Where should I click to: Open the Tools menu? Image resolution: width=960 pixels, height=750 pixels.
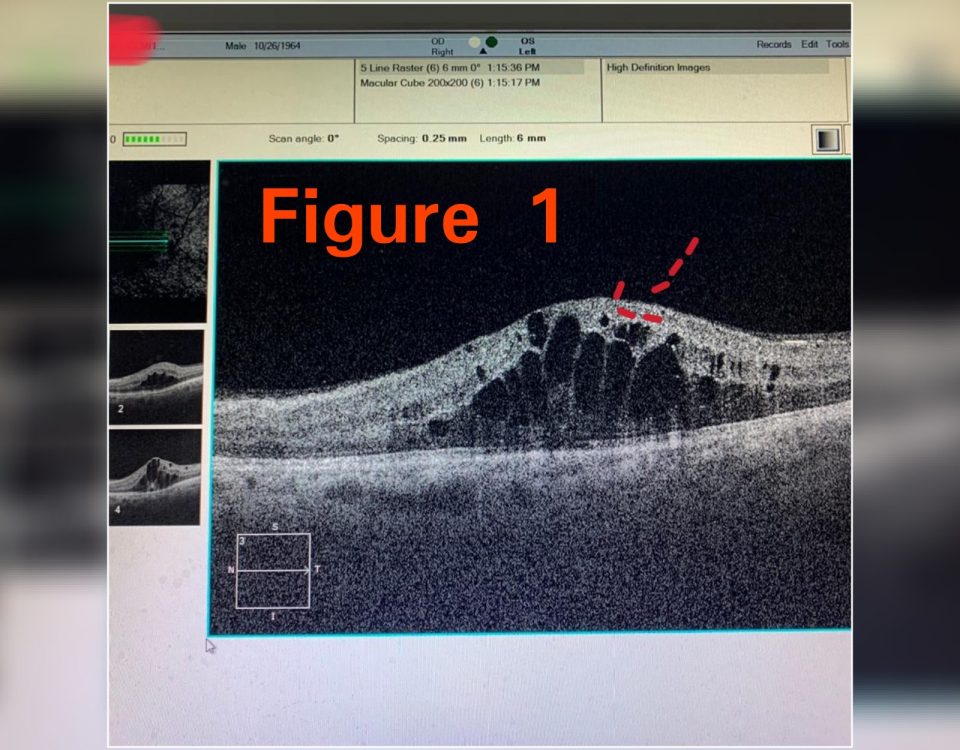pos(837,44)
